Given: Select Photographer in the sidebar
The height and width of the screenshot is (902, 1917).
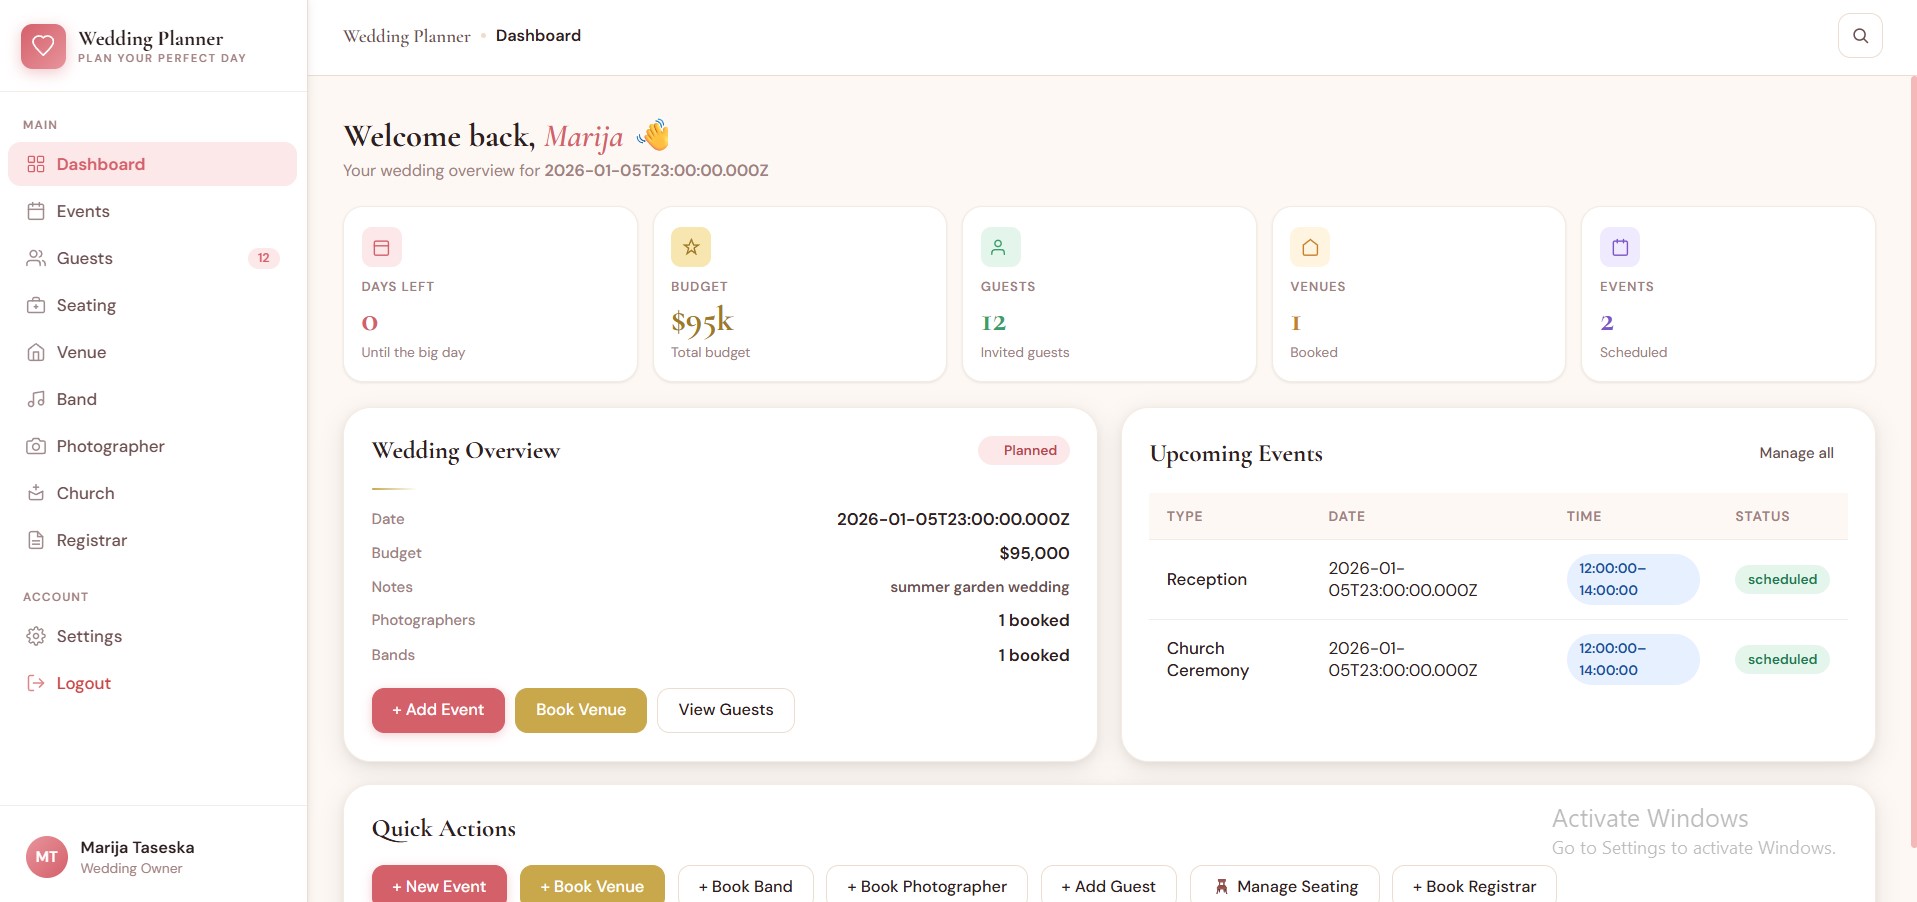Looking at the screenshot, I should (x=110, y=446).
